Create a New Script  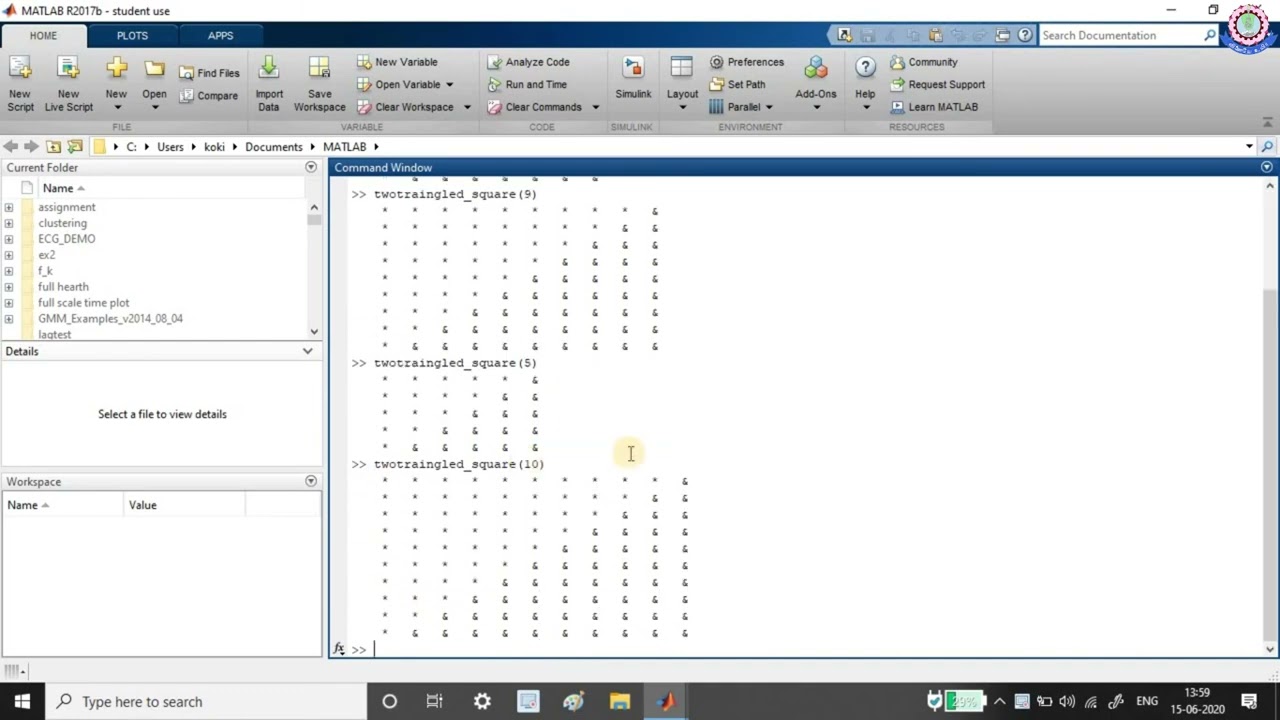point(20,84)
